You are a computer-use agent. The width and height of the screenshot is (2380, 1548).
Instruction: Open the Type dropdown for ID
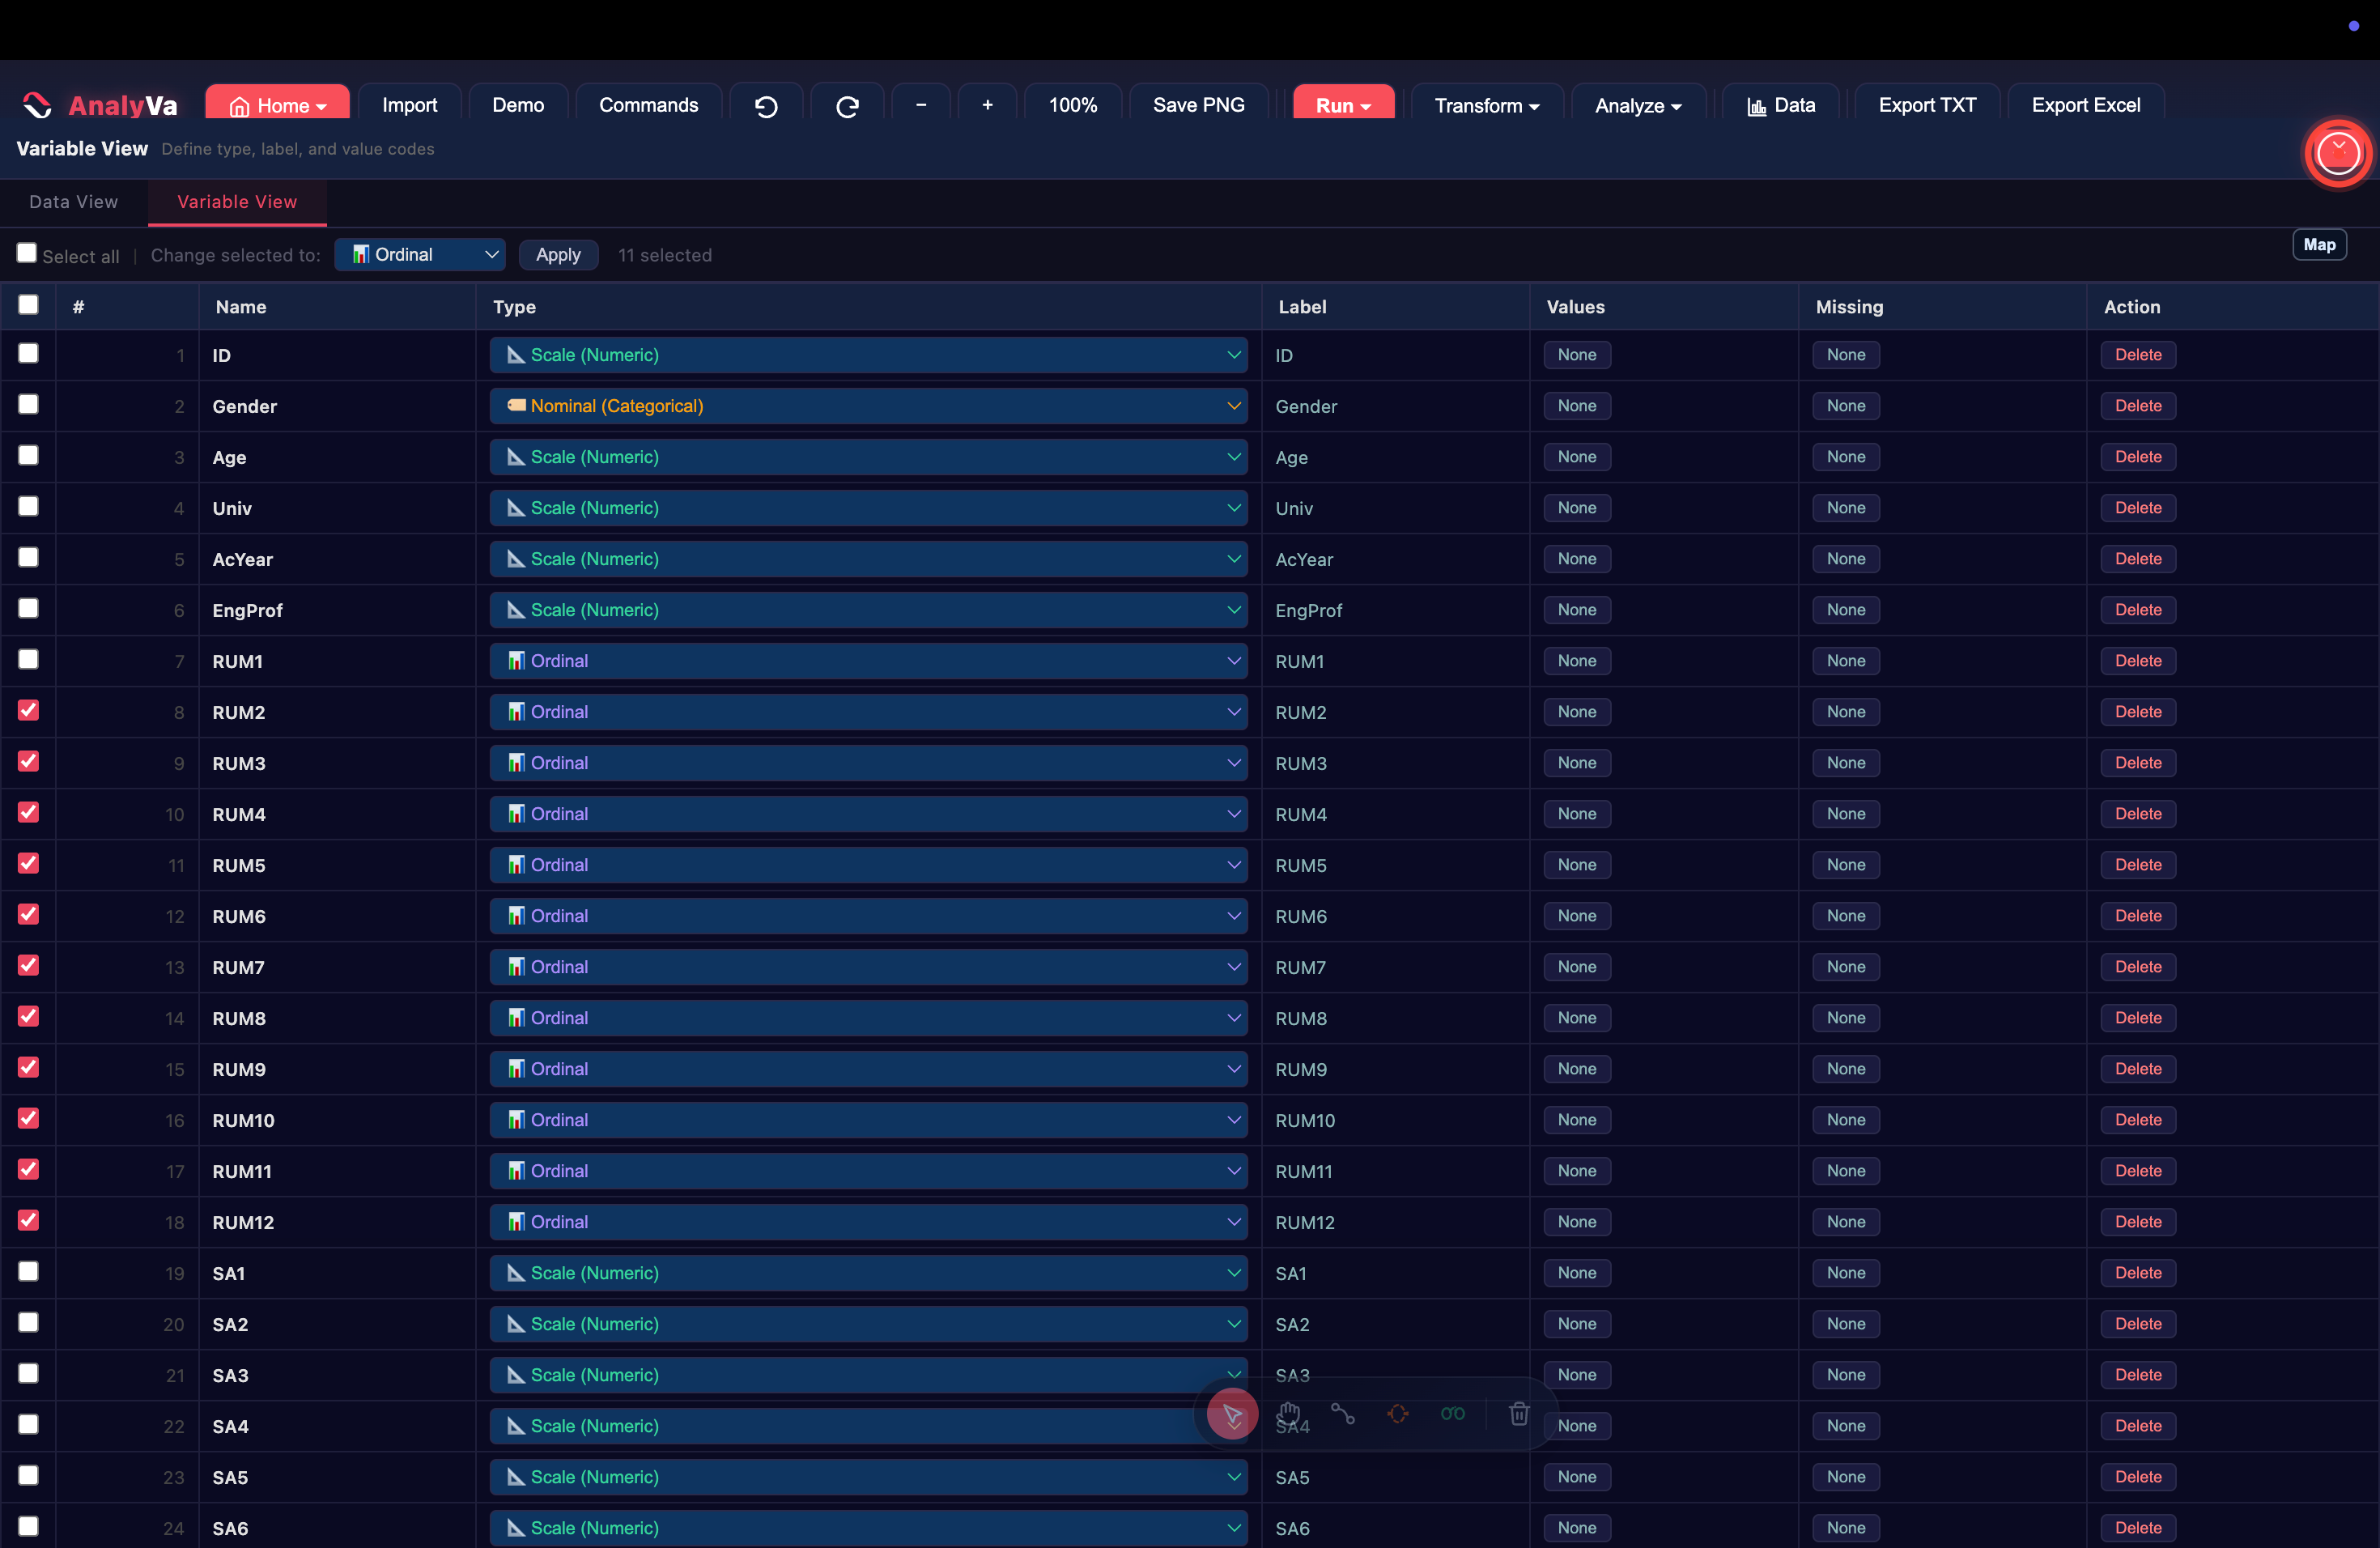click(868, 355)
